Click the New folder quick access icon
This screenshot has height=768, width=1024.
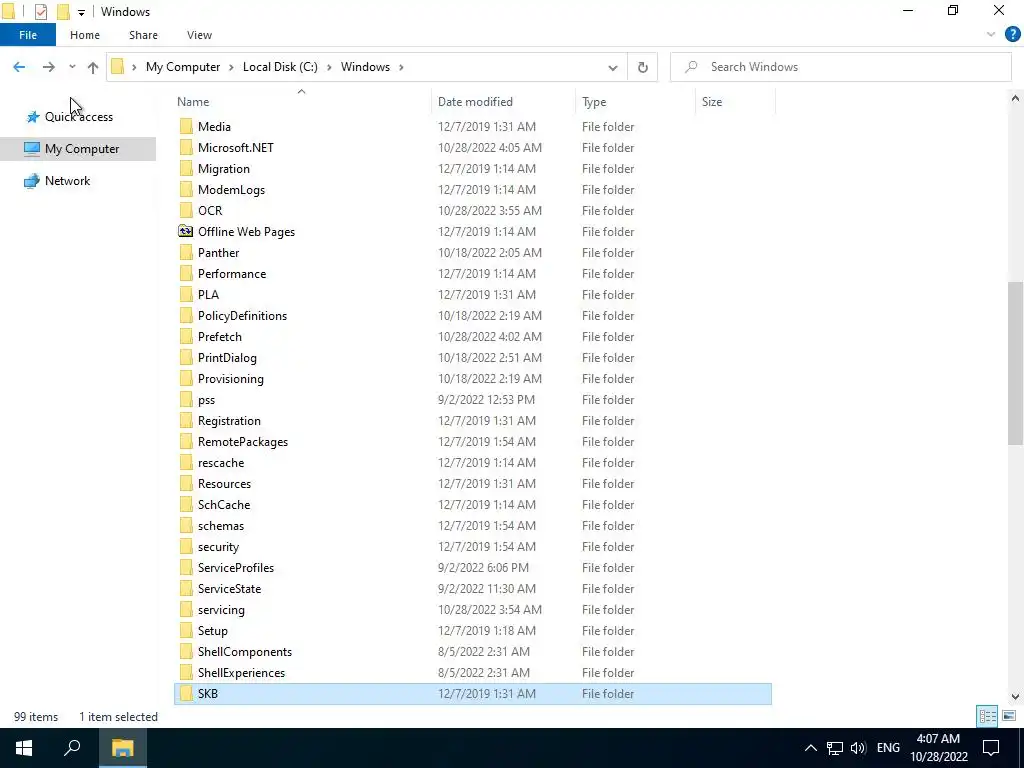63,12
